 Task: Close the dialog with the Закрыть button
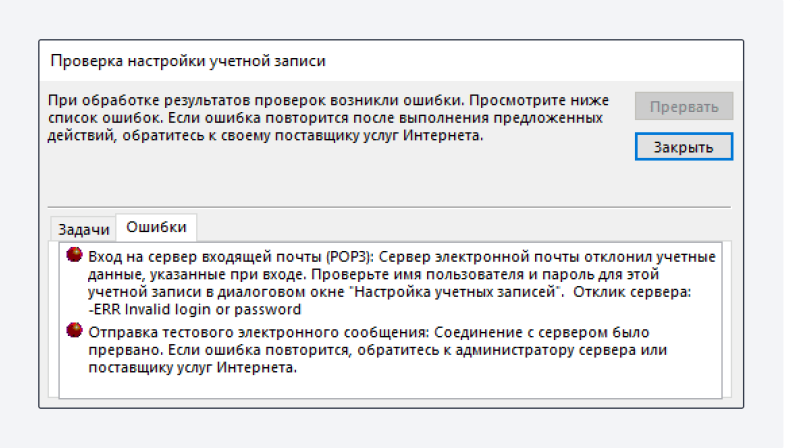[x=684, y=147]
